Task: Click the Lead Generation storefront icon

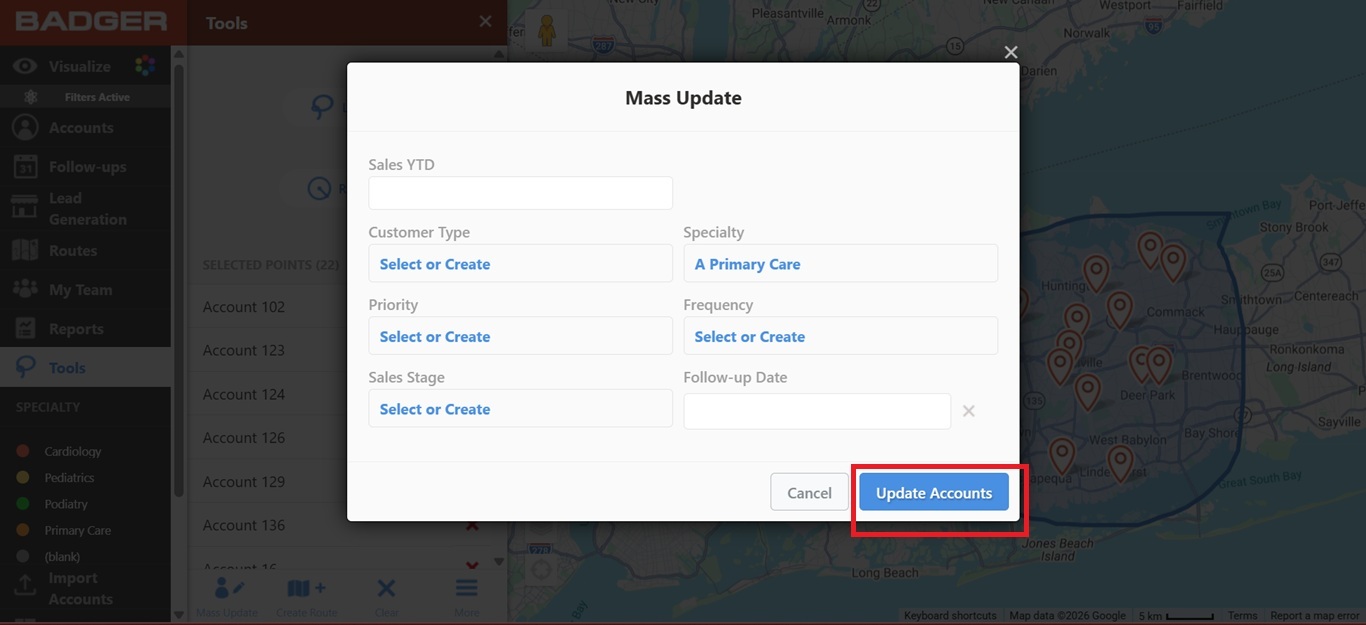Action: click(25, 207)
